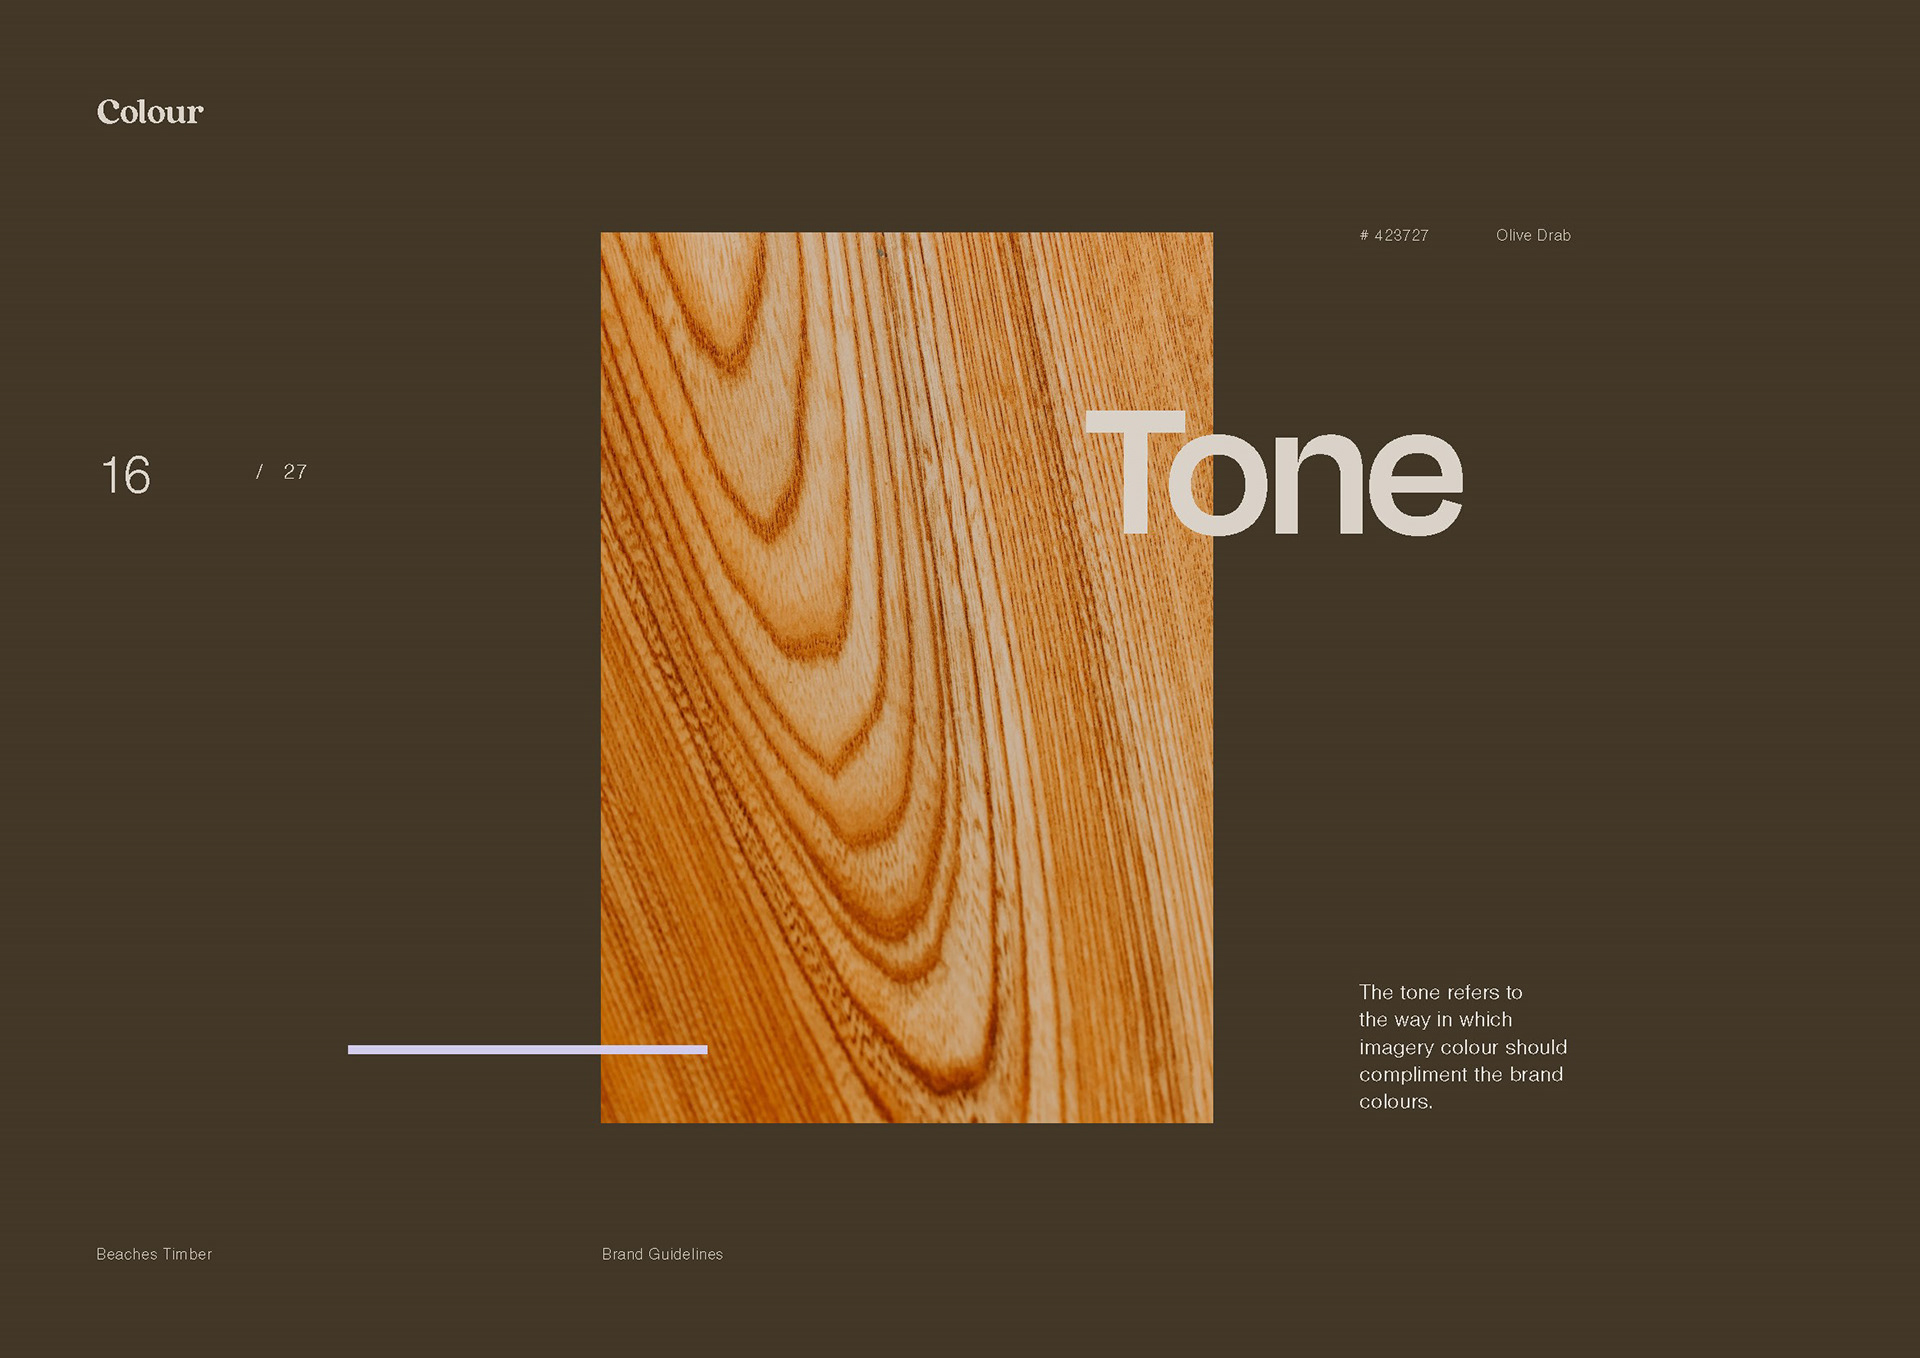Viewport: 1920px width, 1358px height.
Task: Click the text line 'The tone refers to'
Action: point(1440,993)
